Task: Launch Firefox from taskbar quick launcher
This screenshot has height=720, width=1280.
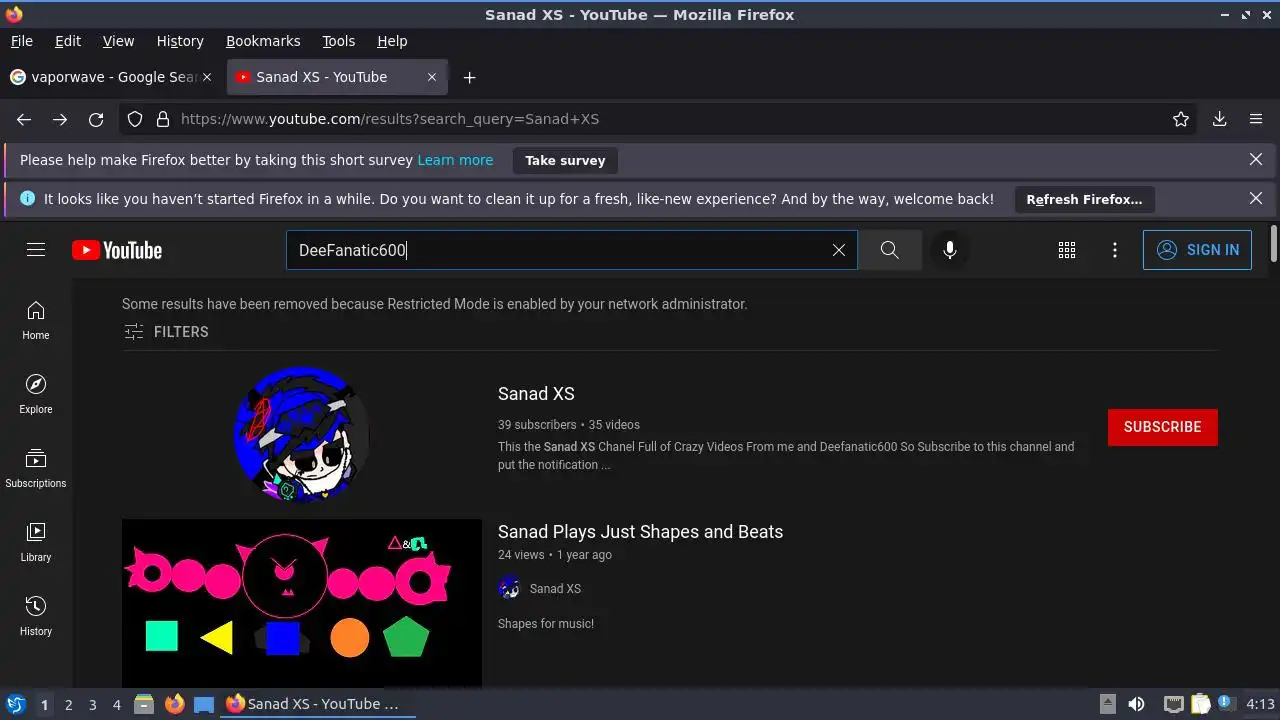Action: pos(174,704)
